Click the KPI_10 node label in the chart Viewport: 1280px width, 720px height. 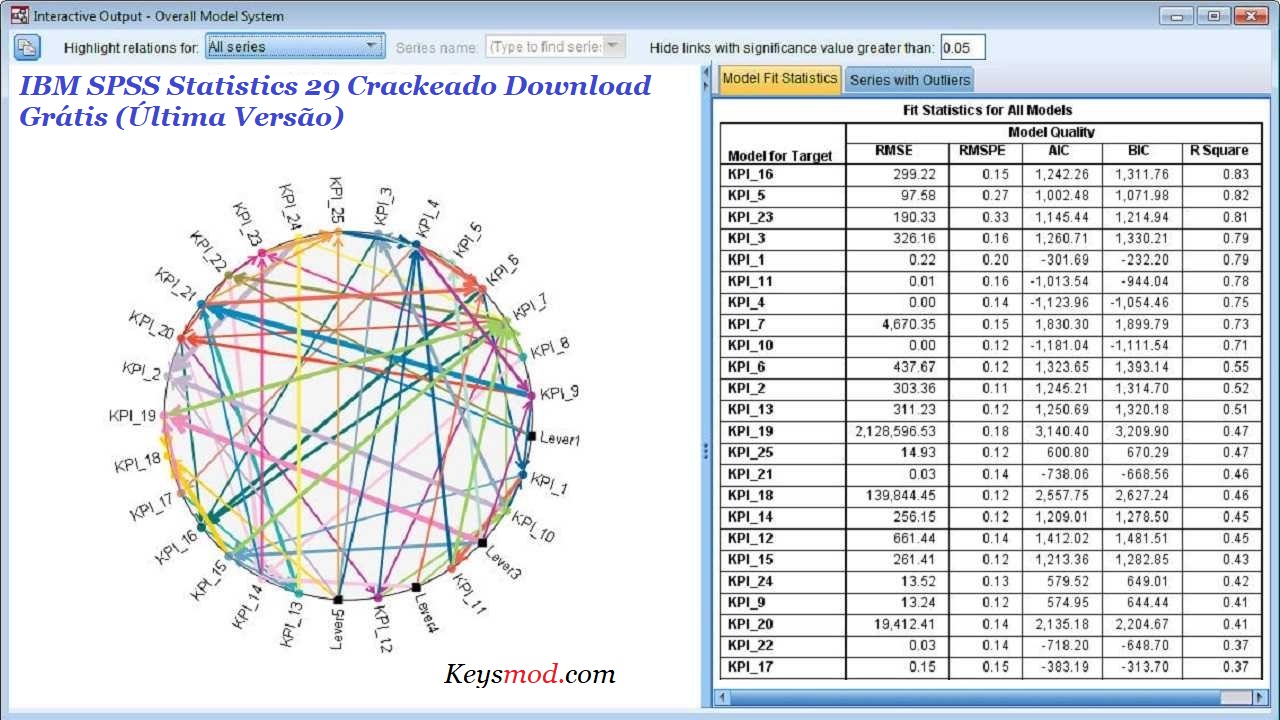click(535, 528)
